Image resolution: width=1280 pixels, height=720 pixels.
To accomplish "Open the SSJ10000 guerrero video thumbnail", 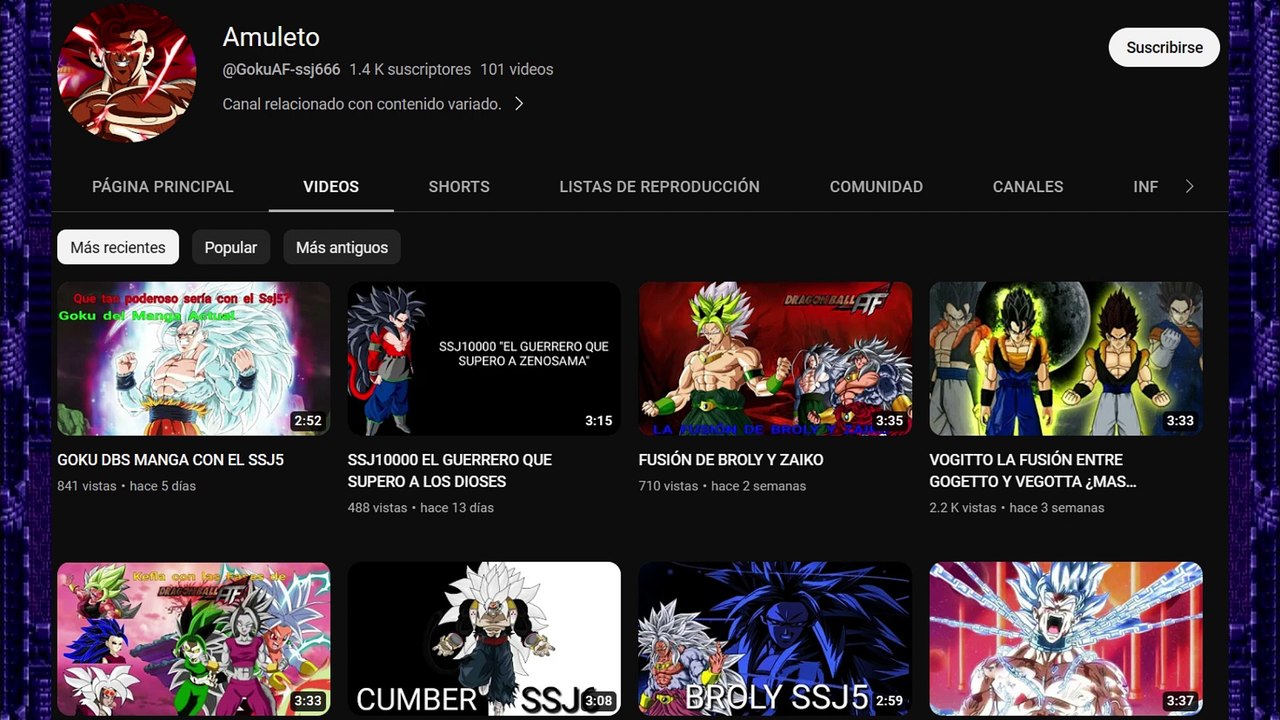I will coord(484,359).
